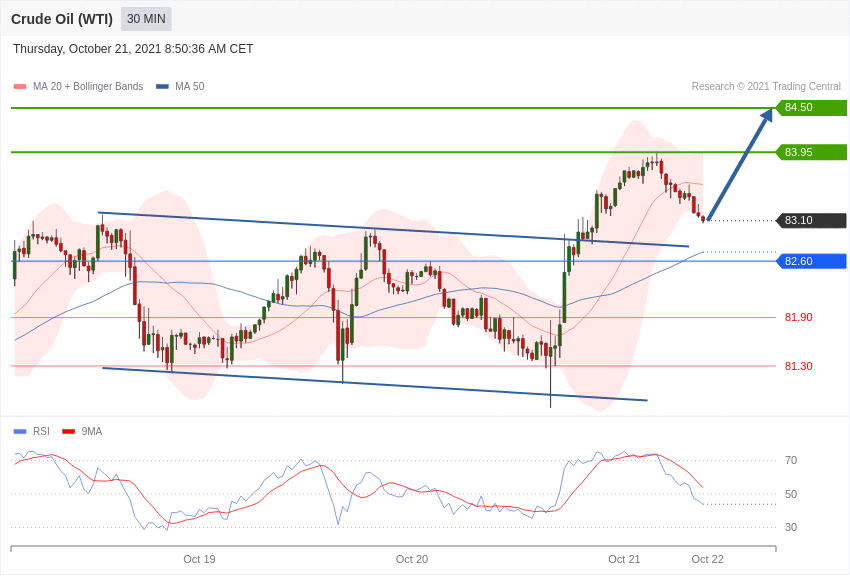Image resolution: width=850 pixels, height=576 pixels.
Task: Click the RSI blue legend swatch
Action: (x=20, y=432)
